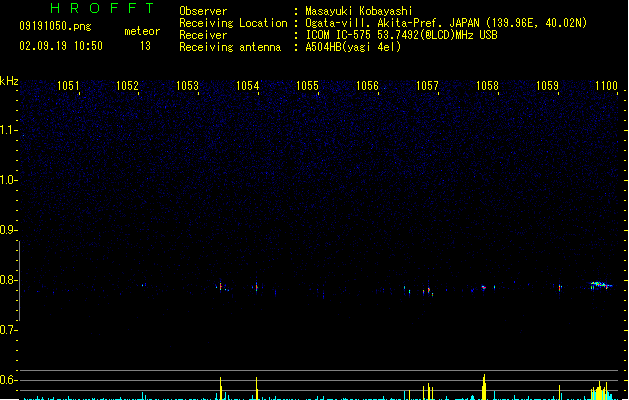
Task: Click the 1054 time axis label
Action: pyautogui.click(x=248, y=86)
